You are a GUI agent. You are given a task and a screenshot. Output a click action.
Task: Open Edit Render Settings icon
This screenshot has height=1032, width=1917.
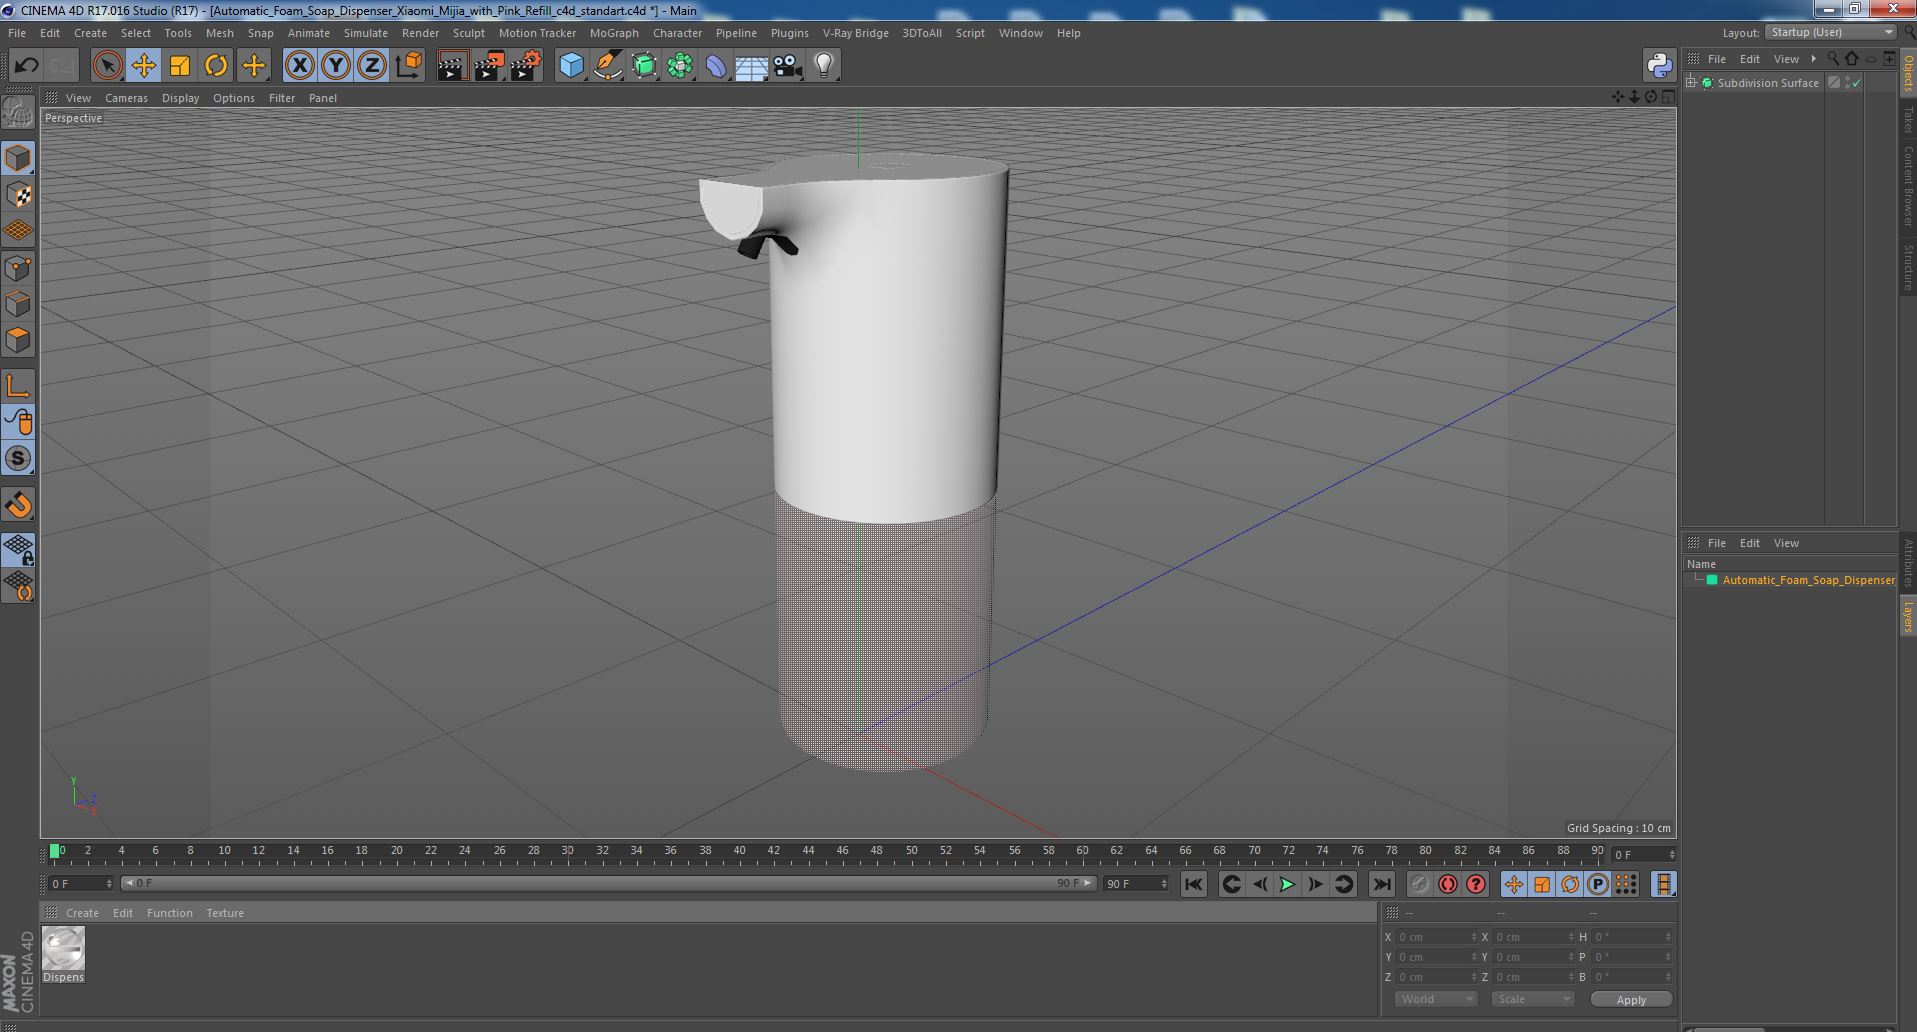coord(526,66)
